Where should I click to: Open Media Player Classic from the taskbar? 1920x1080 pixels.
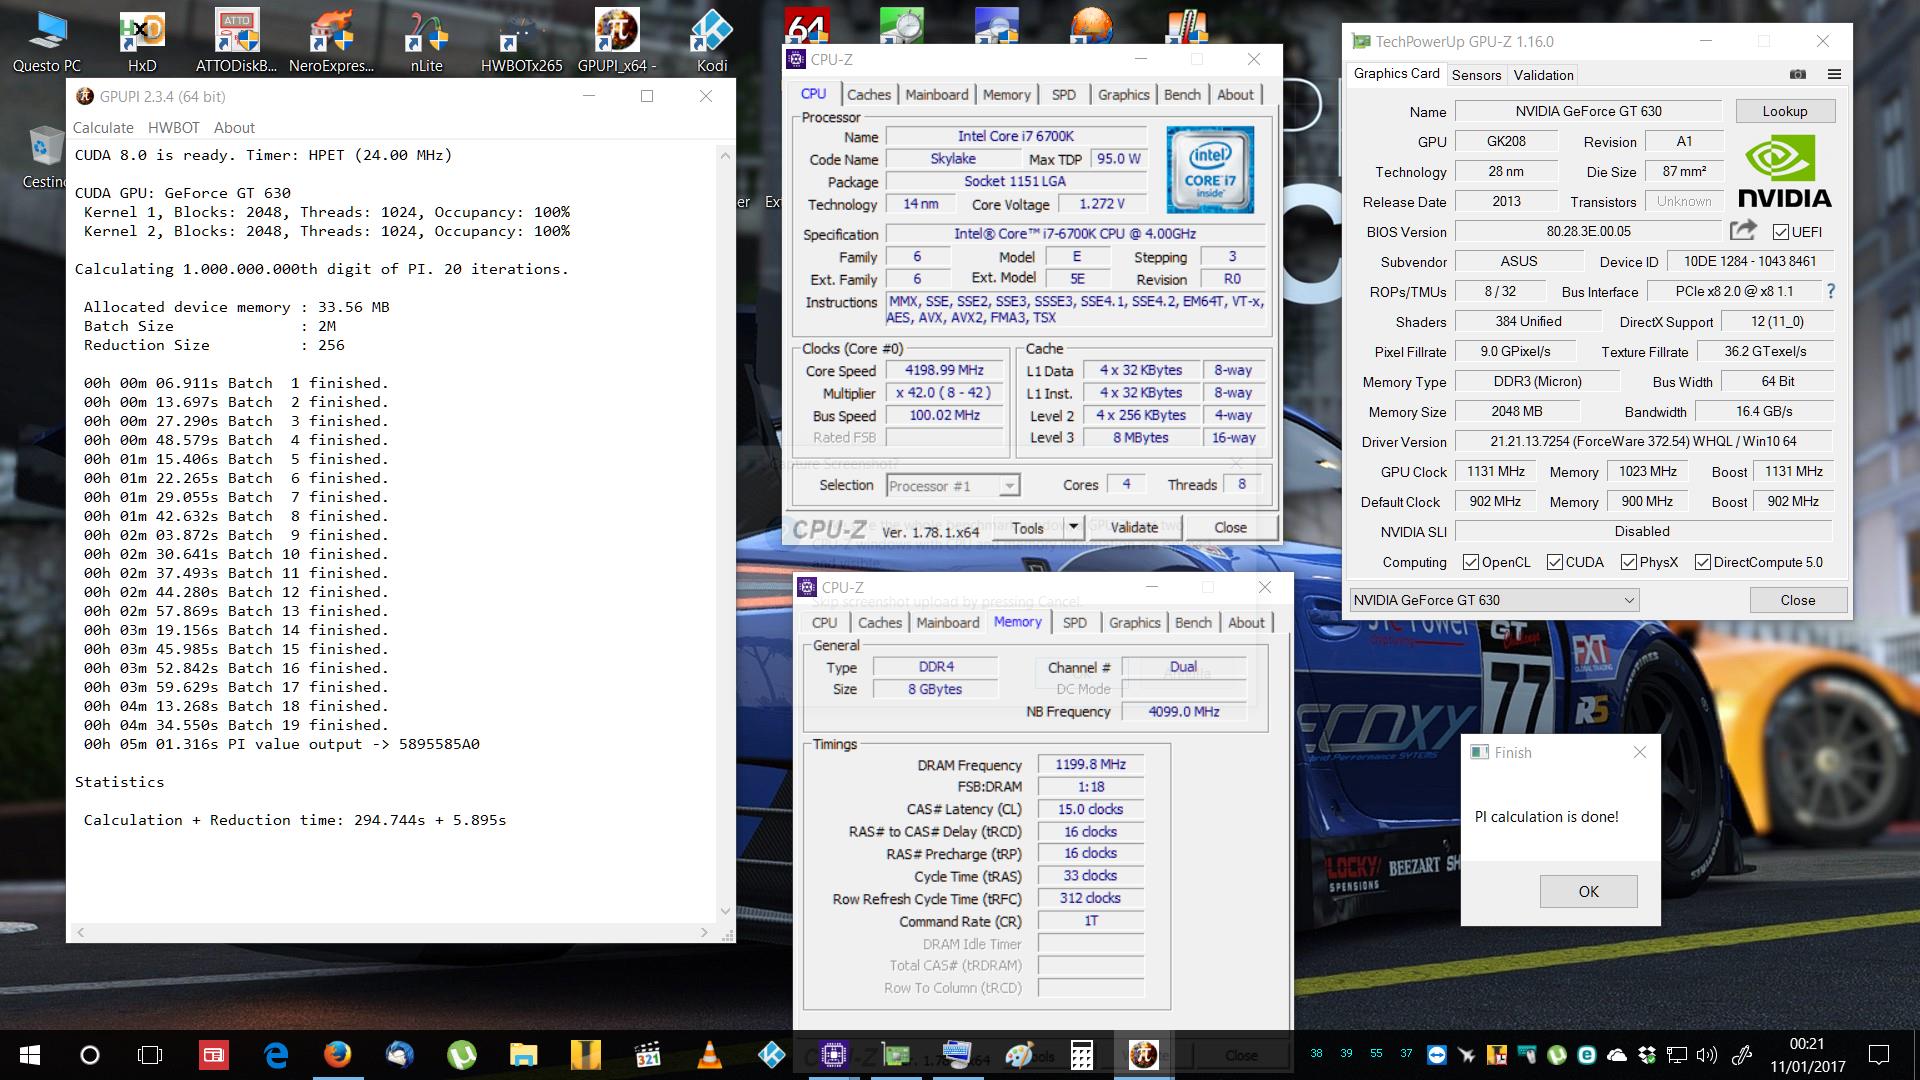[647, 1054]
